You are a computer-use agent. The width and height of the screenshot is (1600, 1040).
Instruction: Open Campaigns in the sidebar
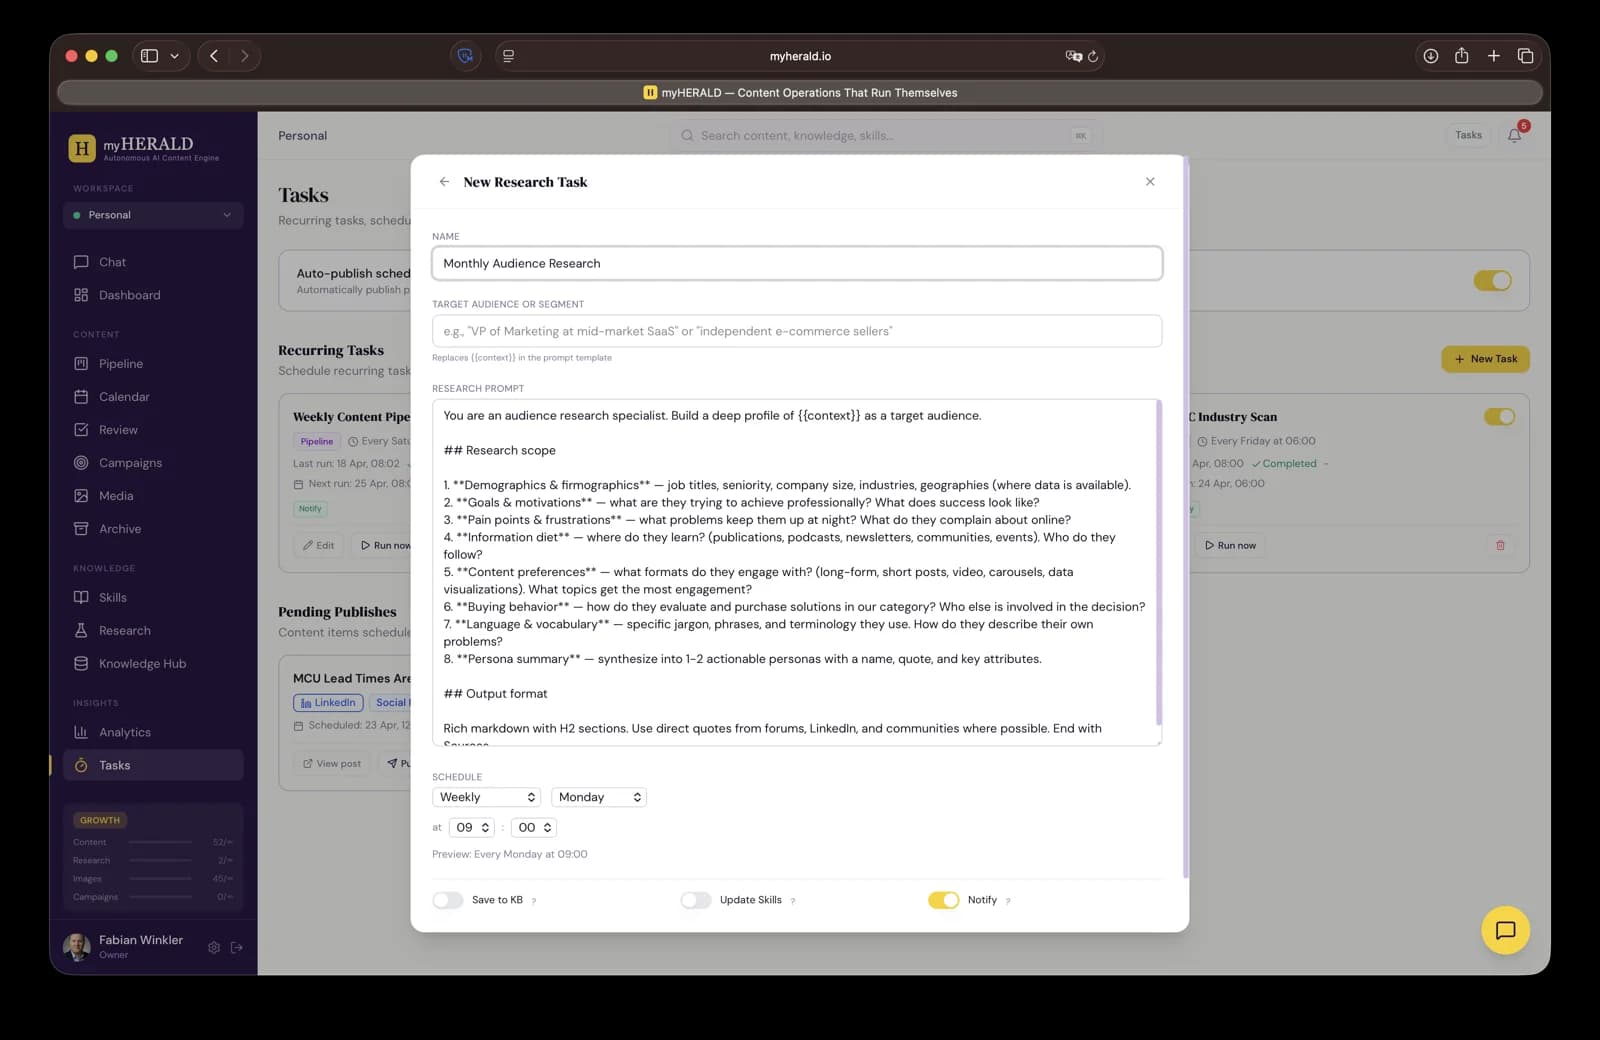[x=130, y=463]
